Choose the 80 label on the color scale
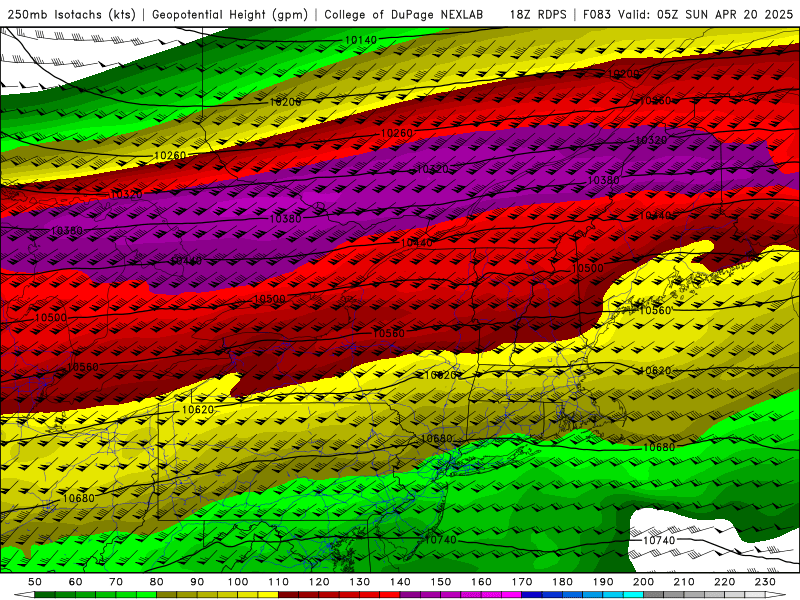 157,582
